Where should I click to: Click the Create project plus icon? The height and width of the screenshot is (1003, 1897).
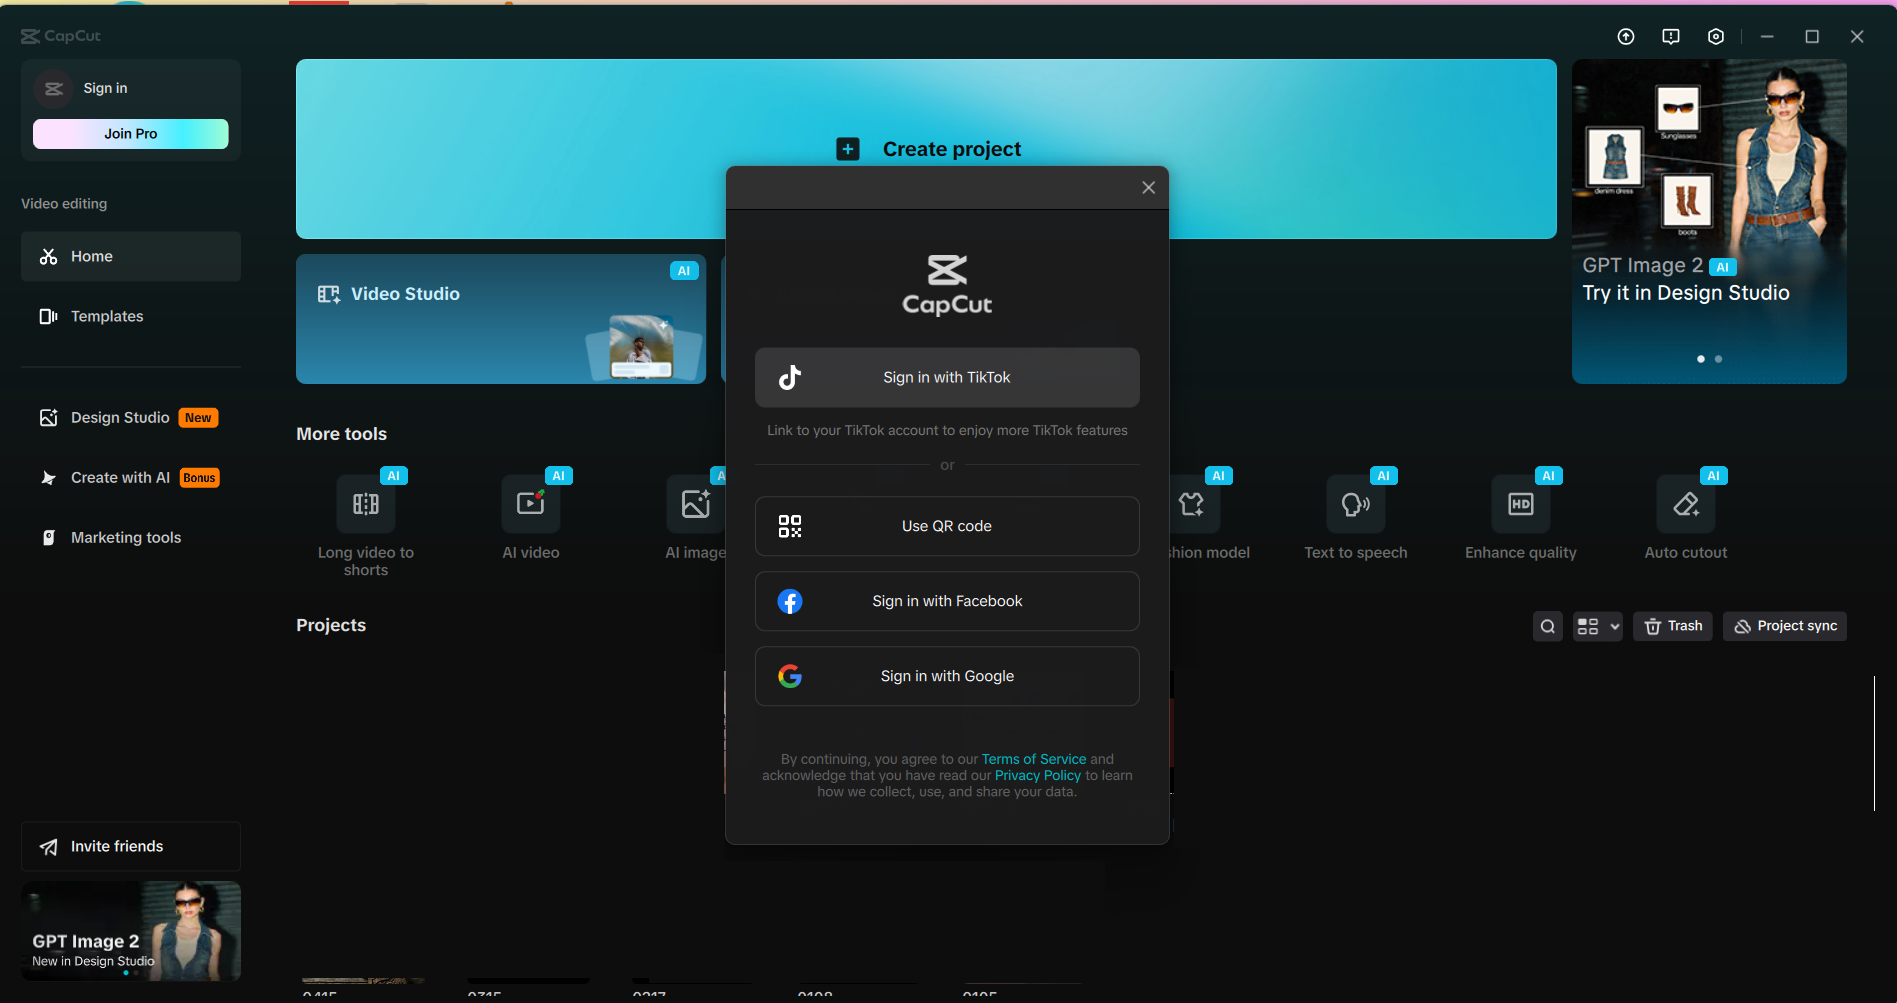coord(848,149)
